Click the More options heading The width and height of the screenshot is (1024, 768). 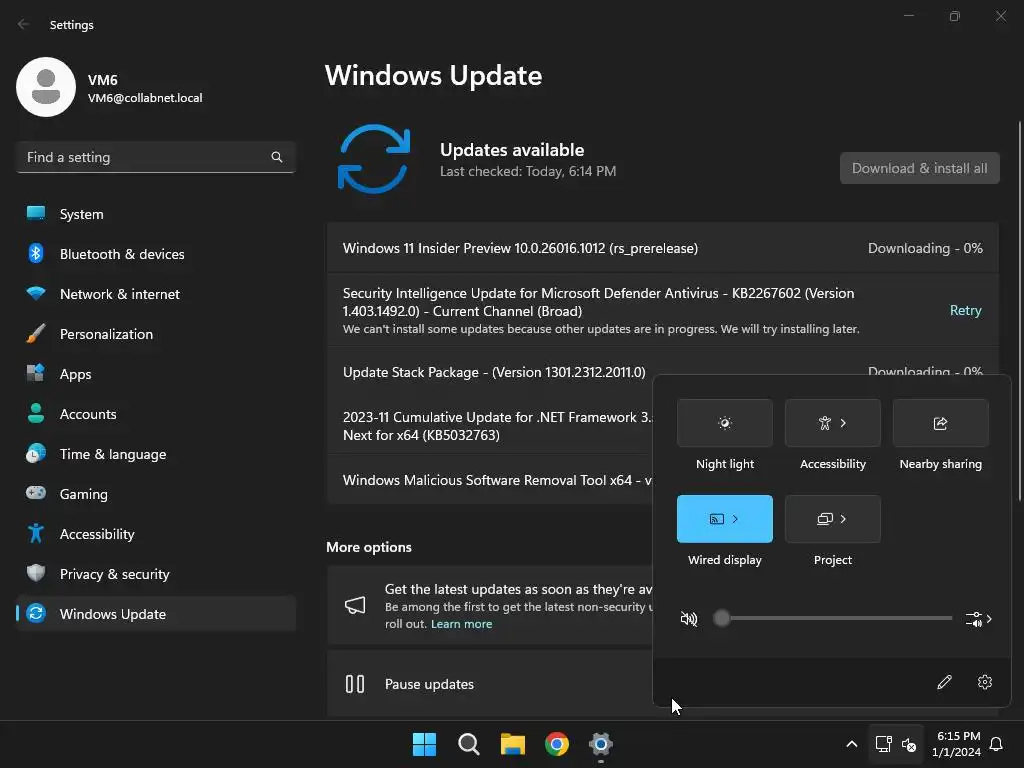click(x=369, y=547)
